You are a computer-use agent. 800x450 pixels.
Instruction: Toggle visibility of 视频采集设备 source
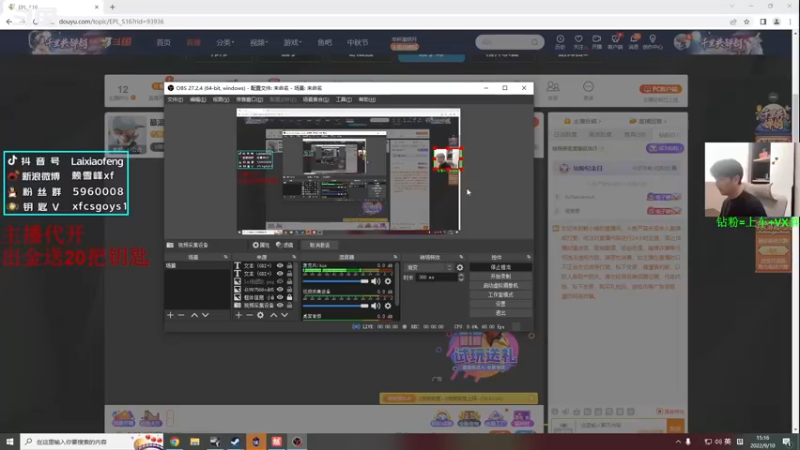280,305
